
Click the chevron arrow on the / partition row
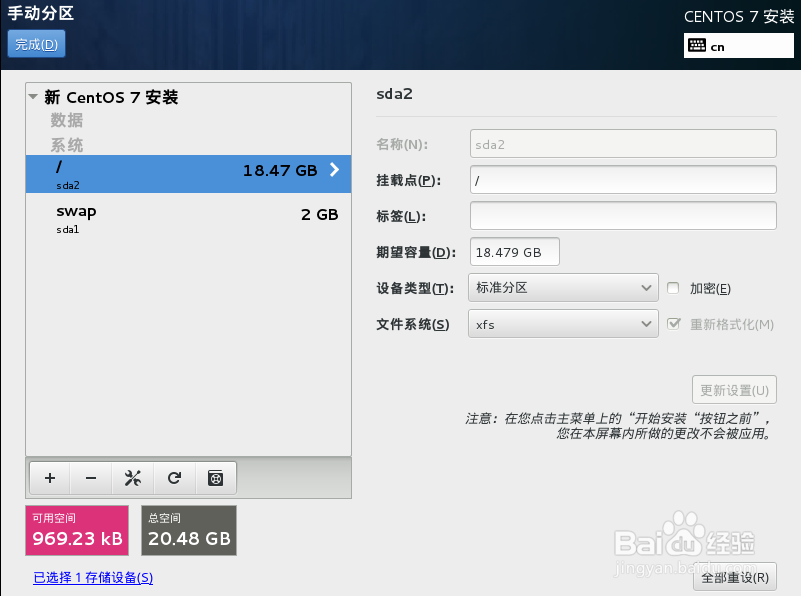click(x=335, y=170)
